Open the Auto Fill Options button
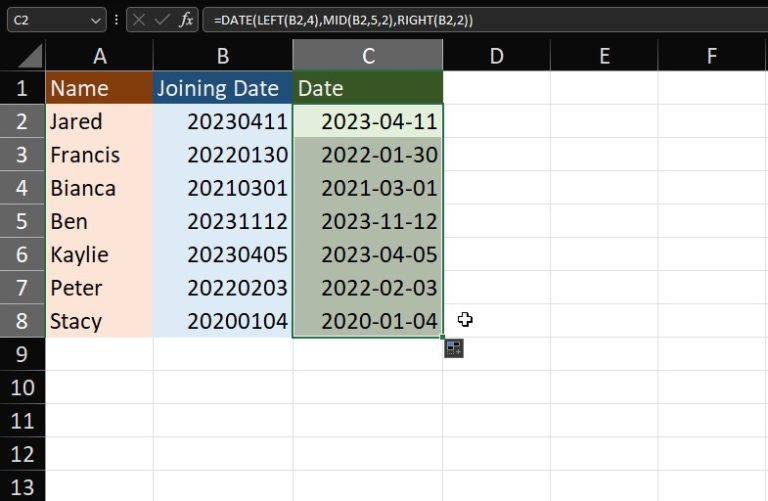Viewport: 768px width, 501px height. click(454, 348)
